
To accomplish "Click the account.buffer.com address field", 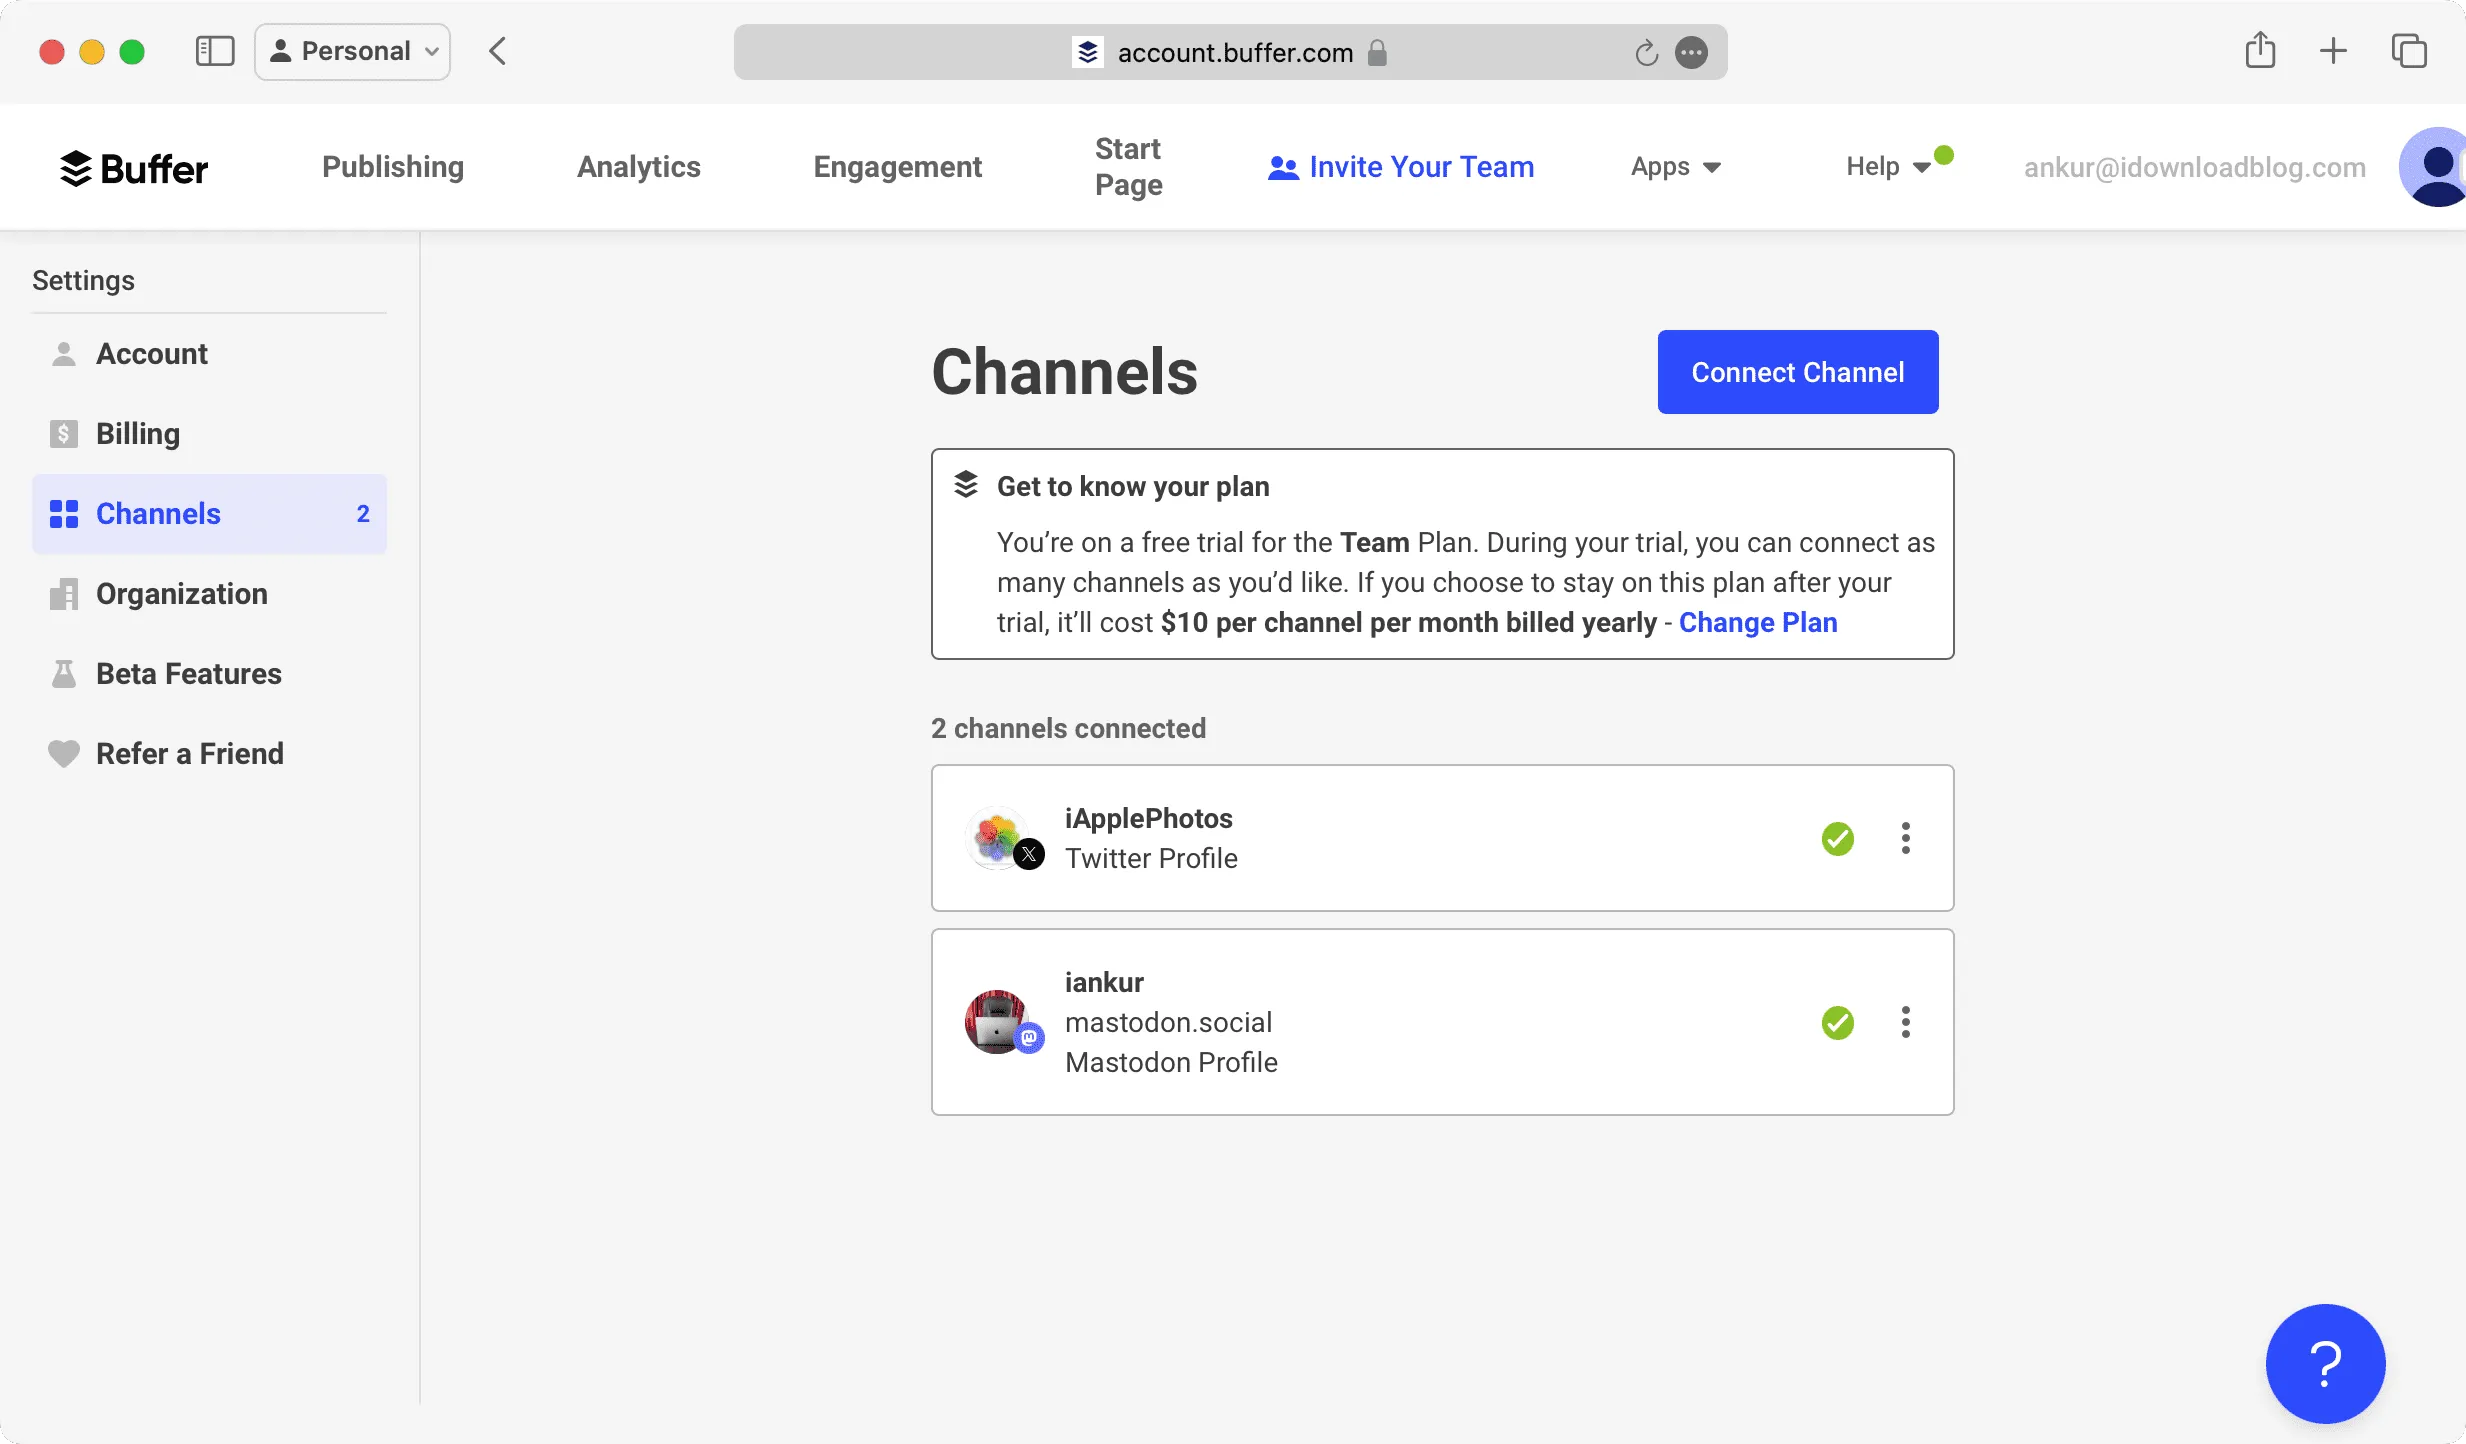I will pos(1230,52).
